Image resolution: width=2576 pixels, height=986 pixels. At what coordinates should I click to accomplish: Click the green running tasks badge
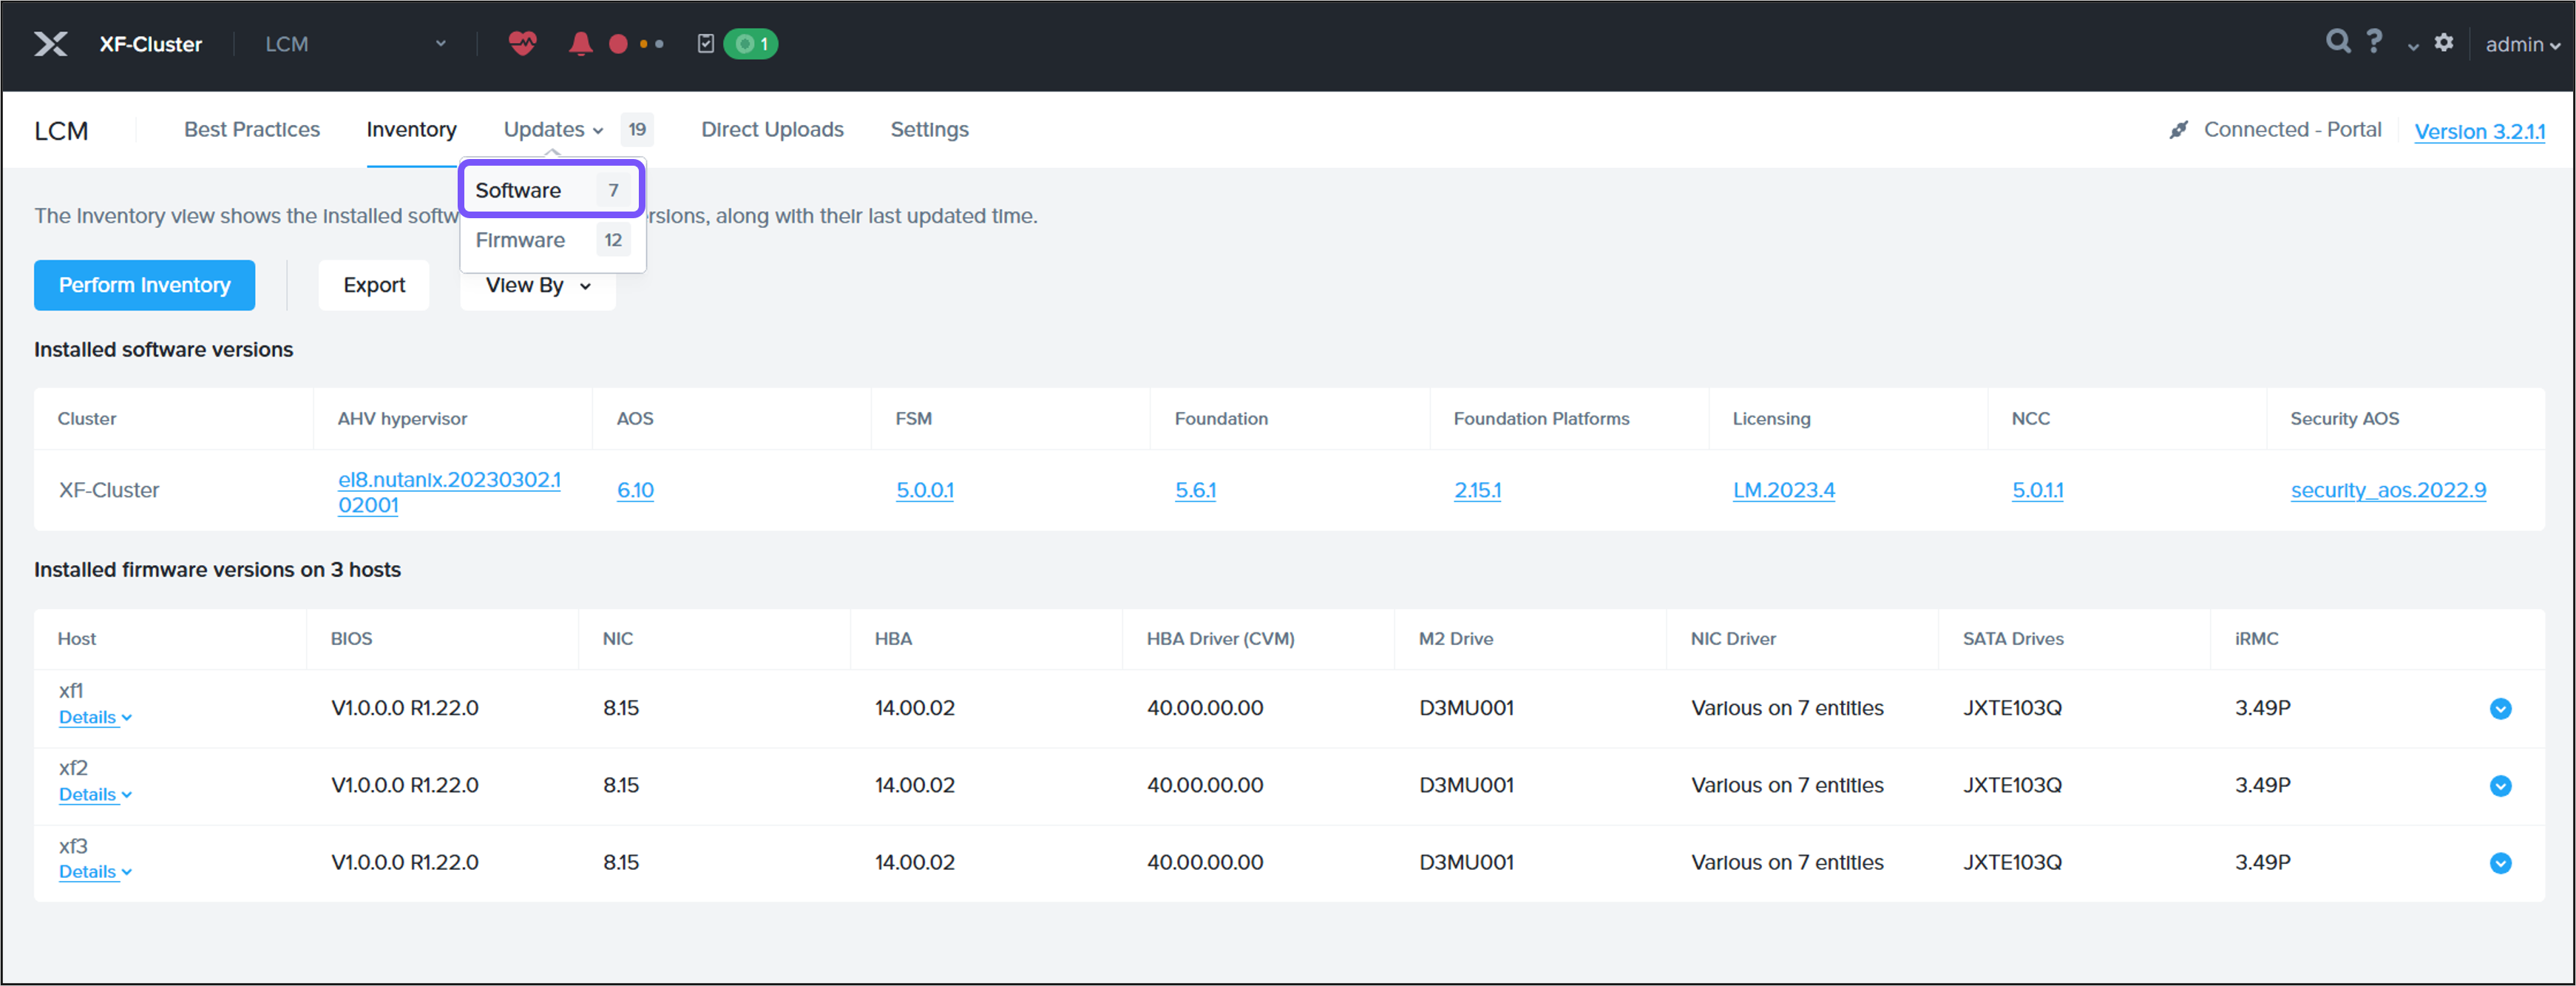pos(751,44)
